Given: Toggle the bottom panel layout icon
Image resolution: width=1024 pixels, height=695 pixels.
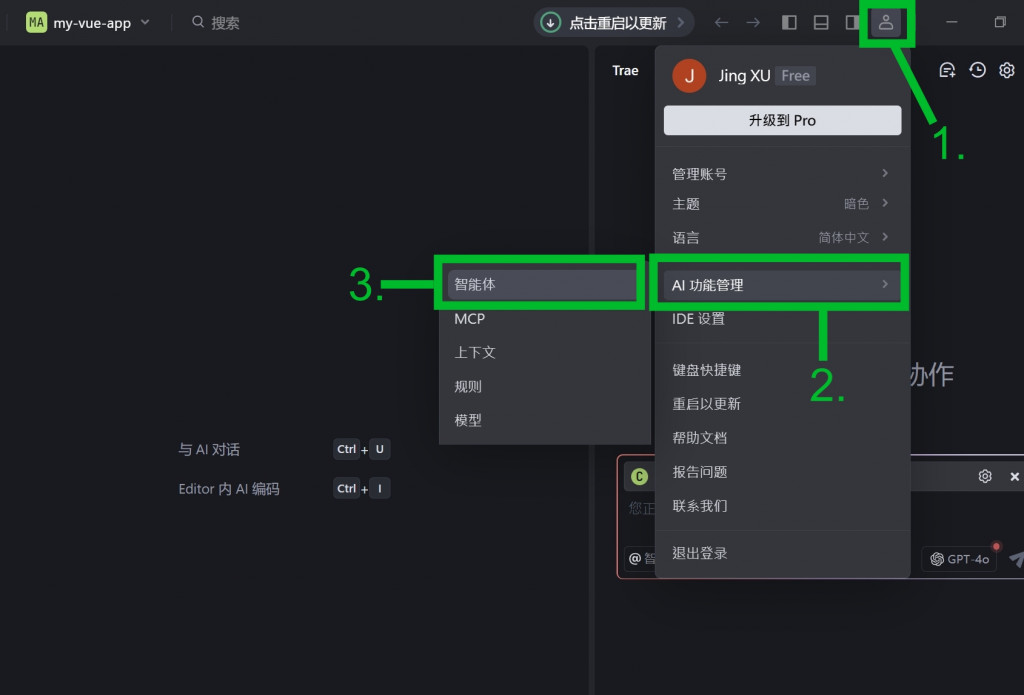Looking at the screenshot, I should click(x=821, y=22).
